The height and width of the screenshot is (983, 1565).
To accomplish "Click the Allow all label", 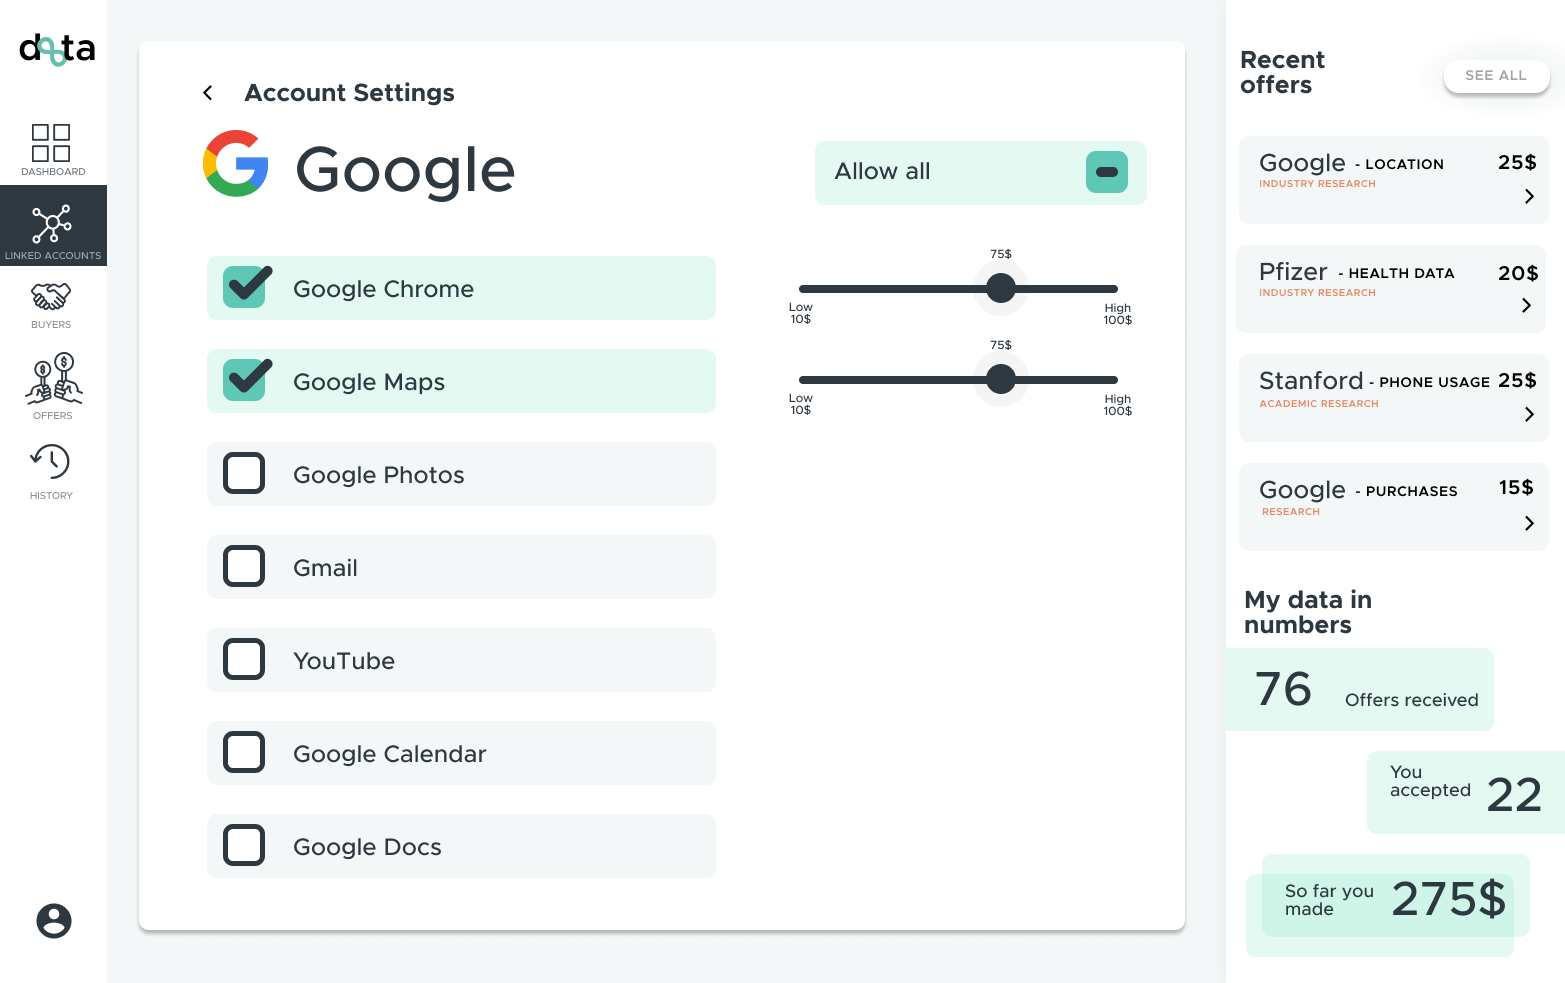I will tap(882, 172).
